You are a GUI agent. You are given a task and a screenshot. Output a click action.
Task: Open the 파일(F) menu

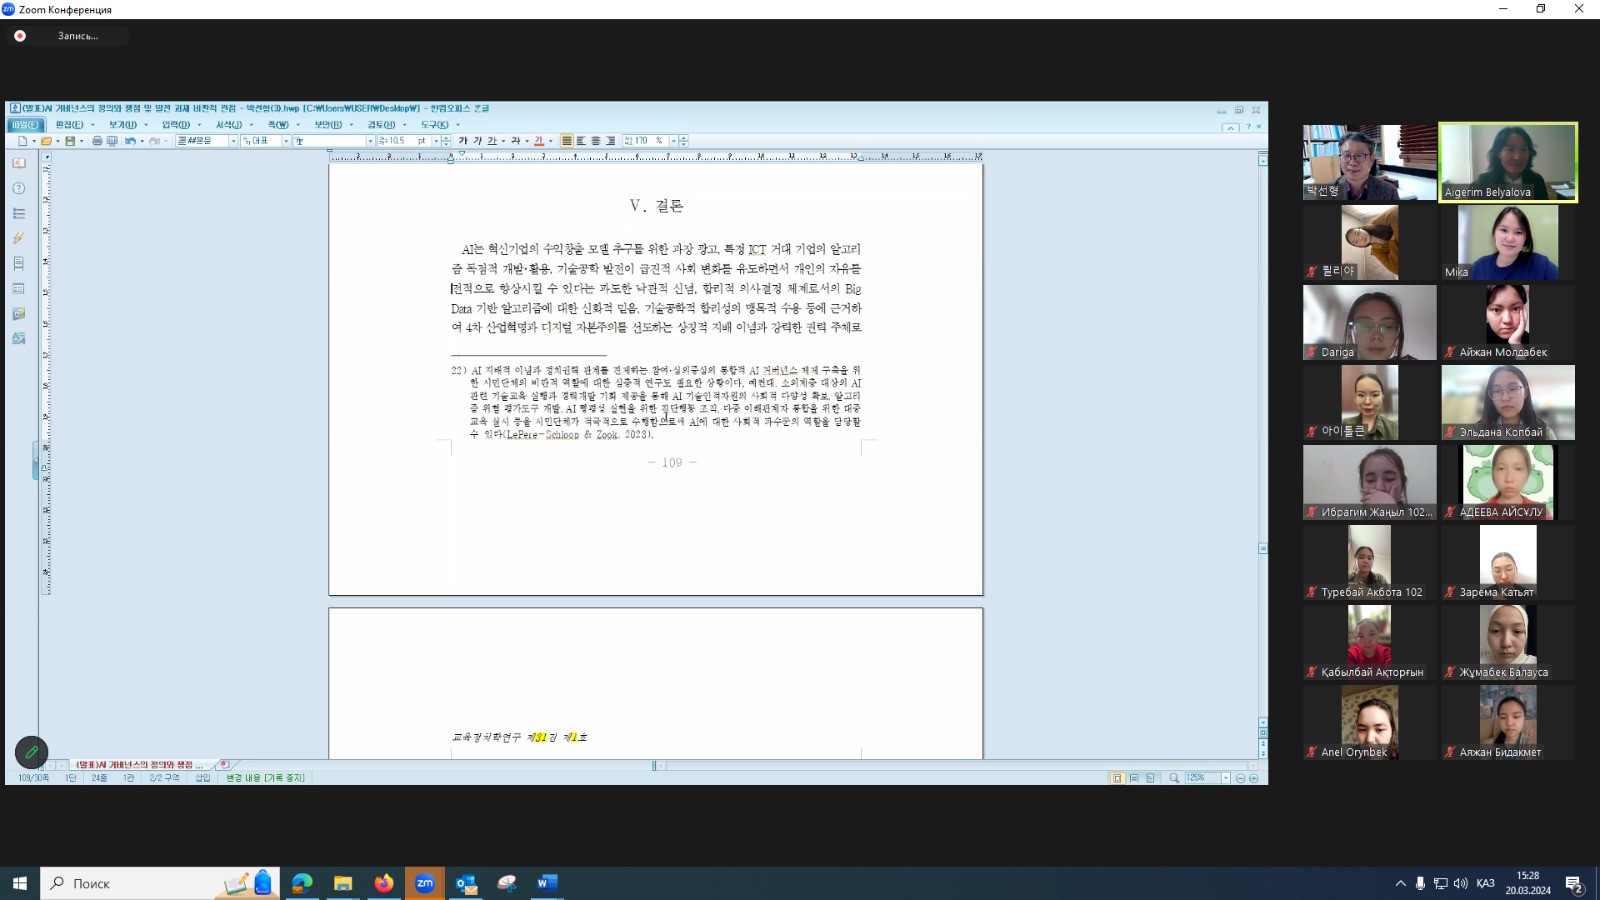(x=24, y=125)
